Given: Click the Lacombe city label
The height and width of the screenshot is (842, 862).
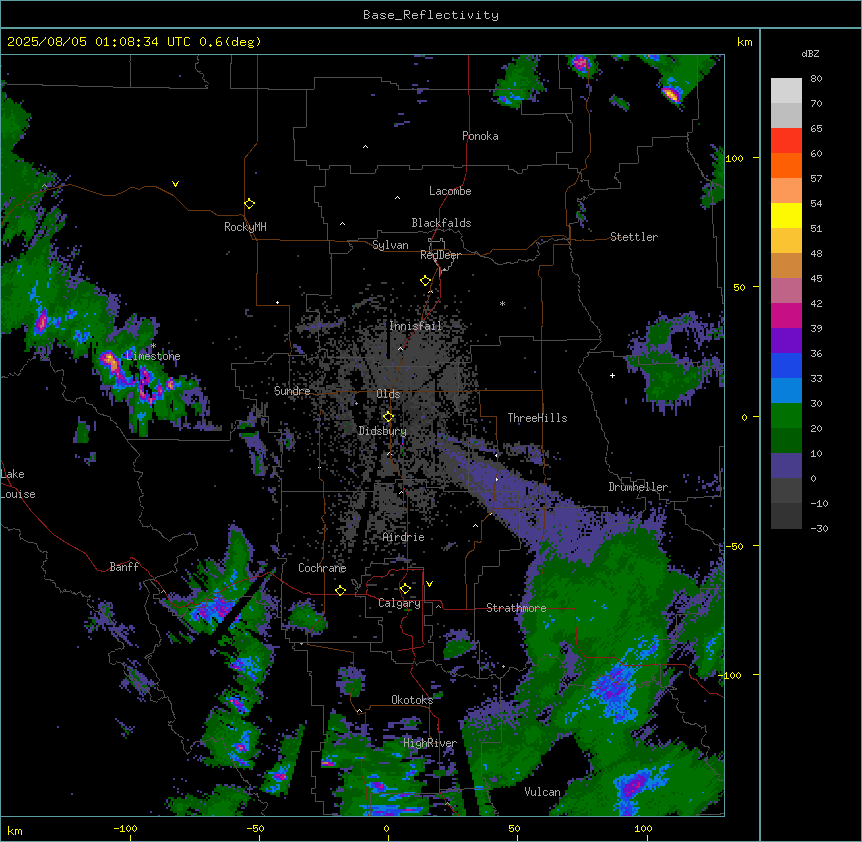Looking at the screenshot, I should click(x=450, y=191).
